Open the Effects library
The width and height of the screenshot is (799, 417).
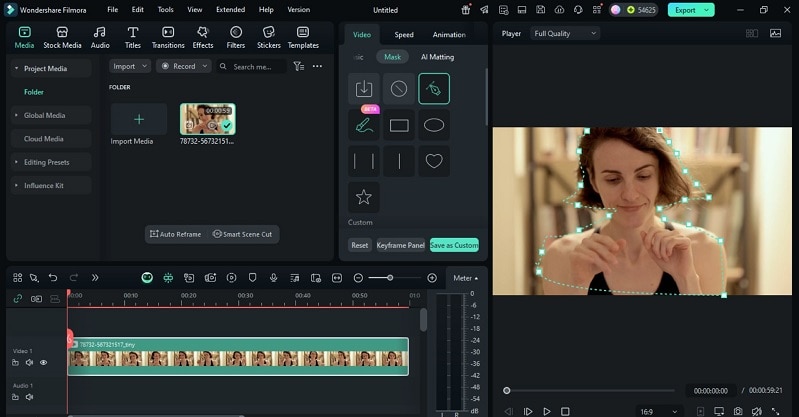point(203,38)
